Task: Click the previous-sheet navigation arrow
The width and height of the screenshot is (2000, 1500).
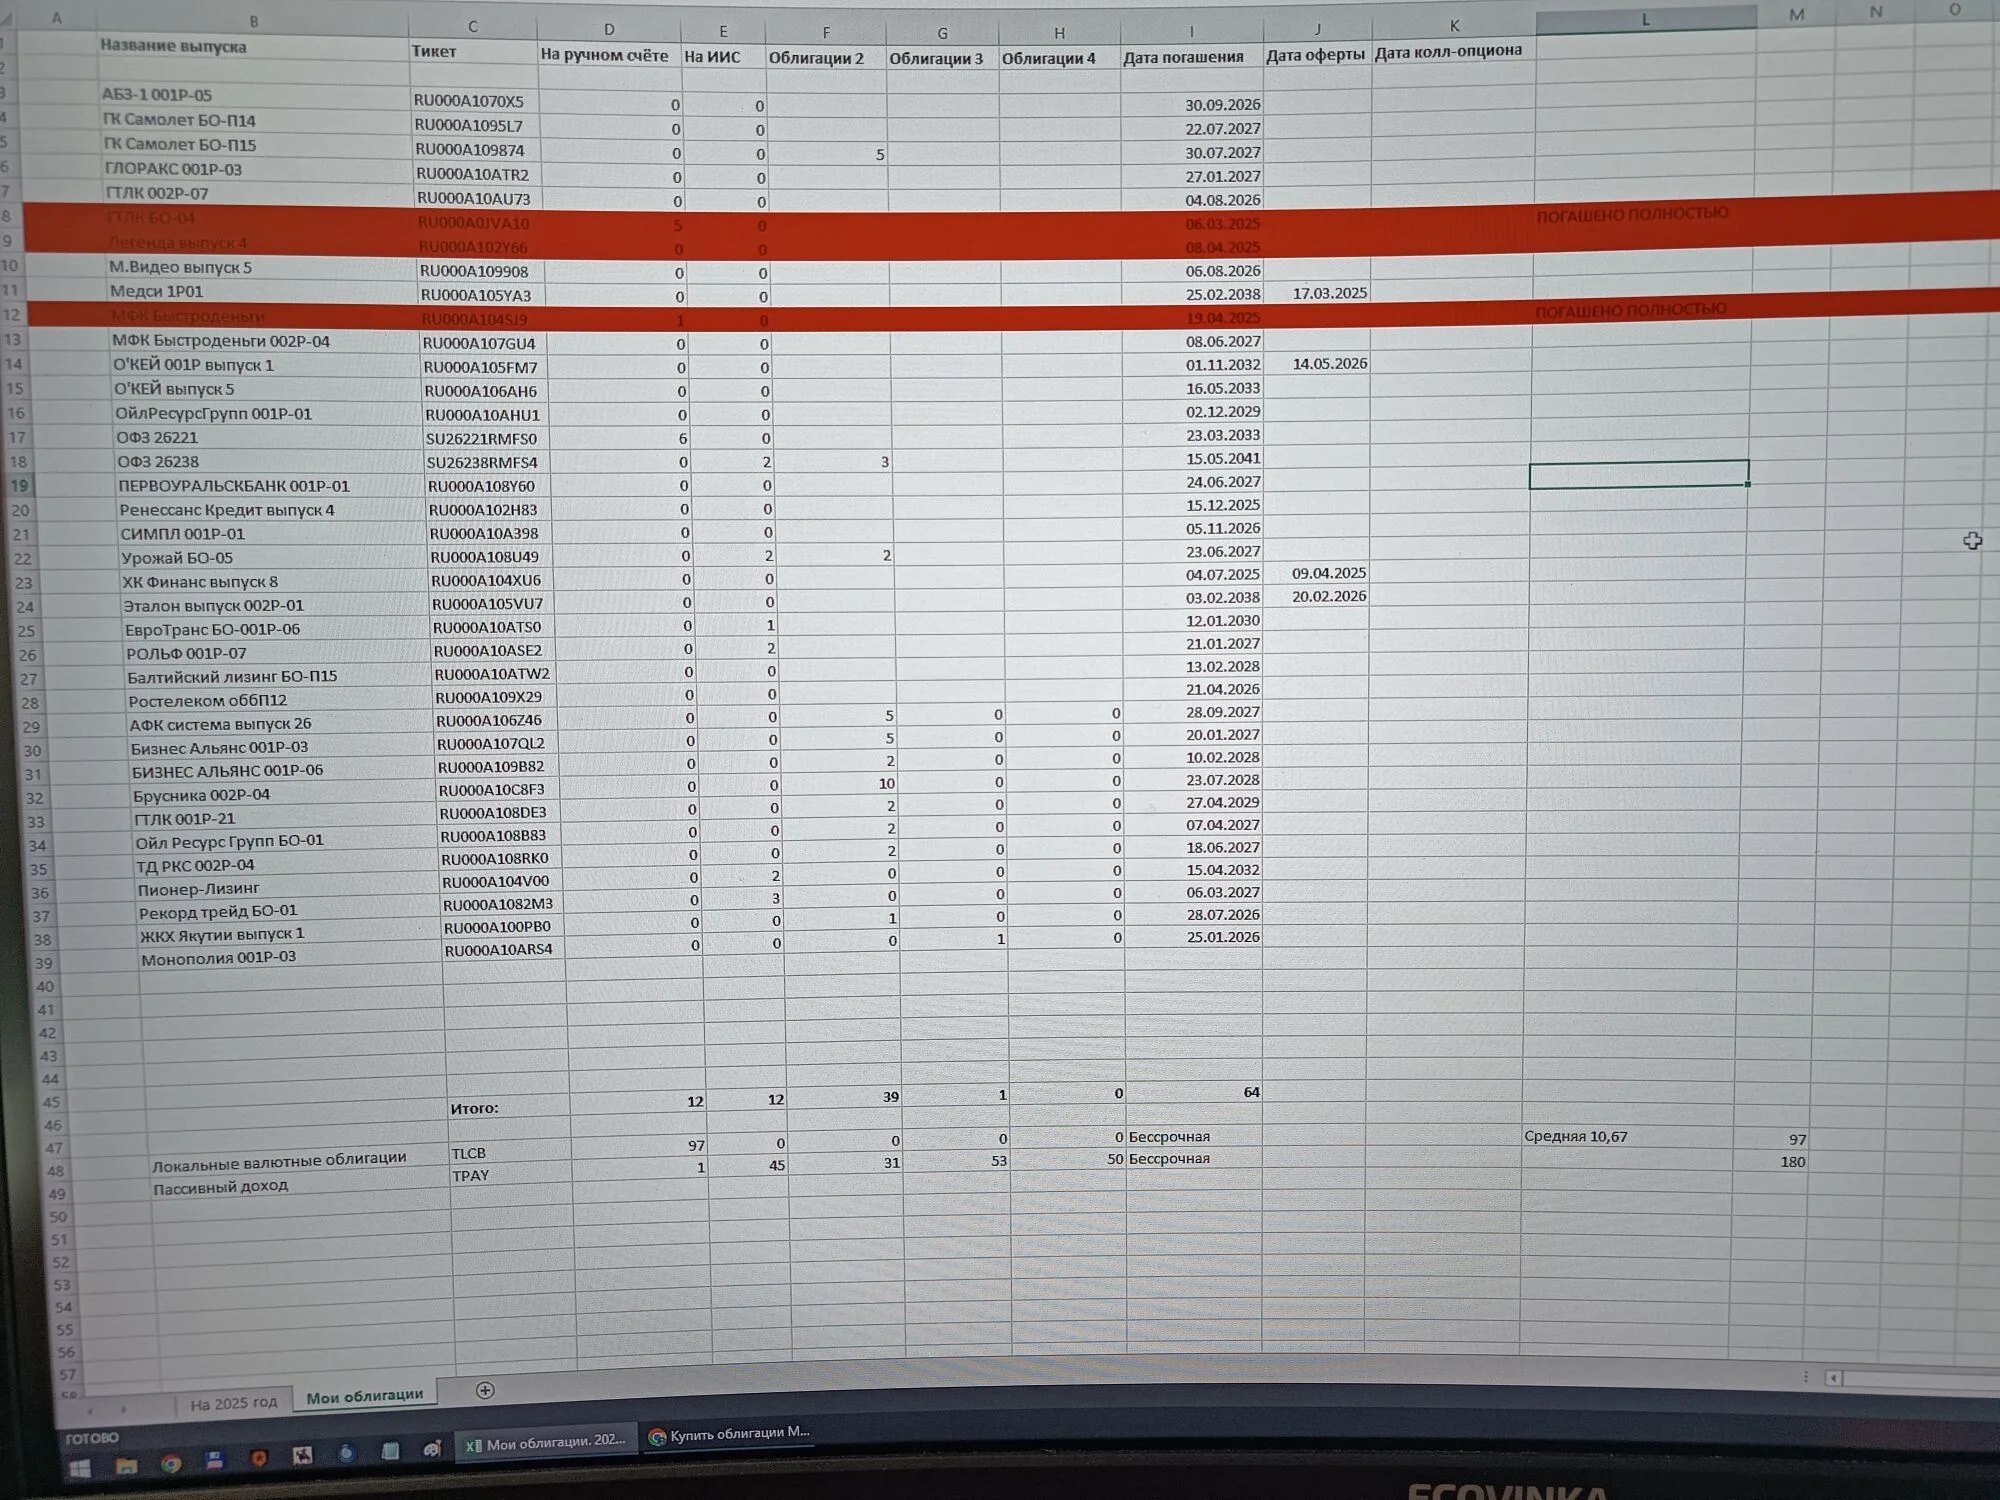Action: pyautogui.click(x=90, y=1410)
